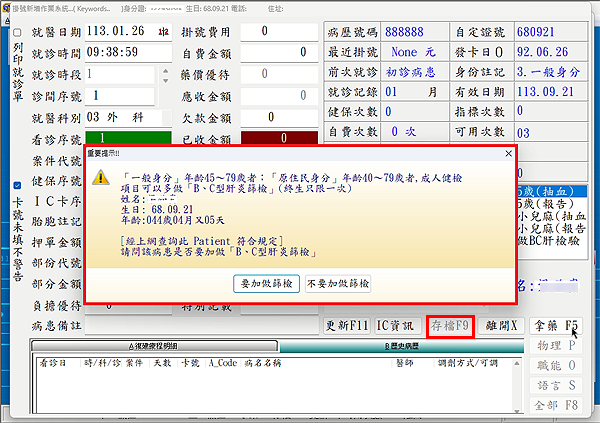Click the 離開X exit button
This screenshot has height=423, width=600.
point(501,325)
